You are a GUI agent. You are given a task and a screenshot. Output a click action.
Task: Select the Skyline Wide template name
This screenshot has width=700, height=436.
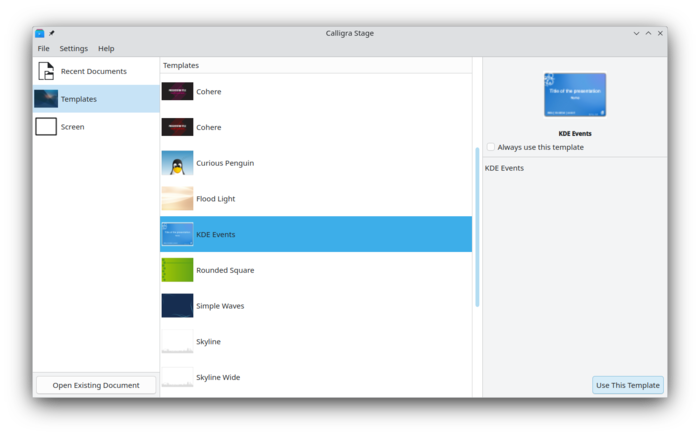[218, 377]
